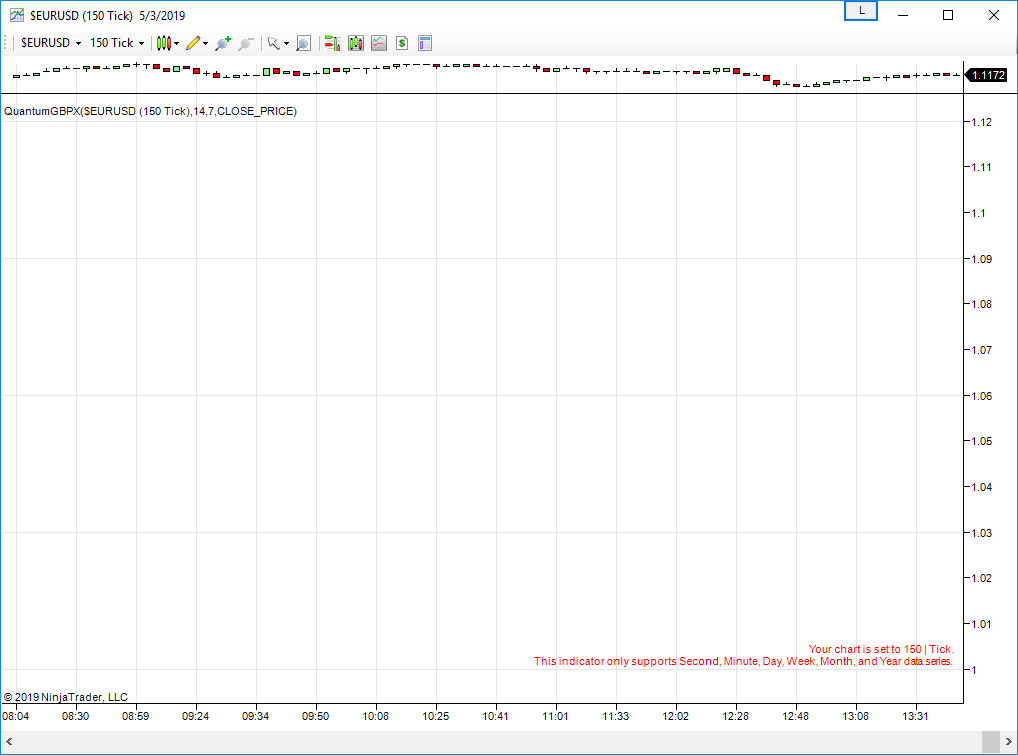Select the pencil drawing tools icon
The height and width of the screenshot is (755, 1018).
coord(193,43)
